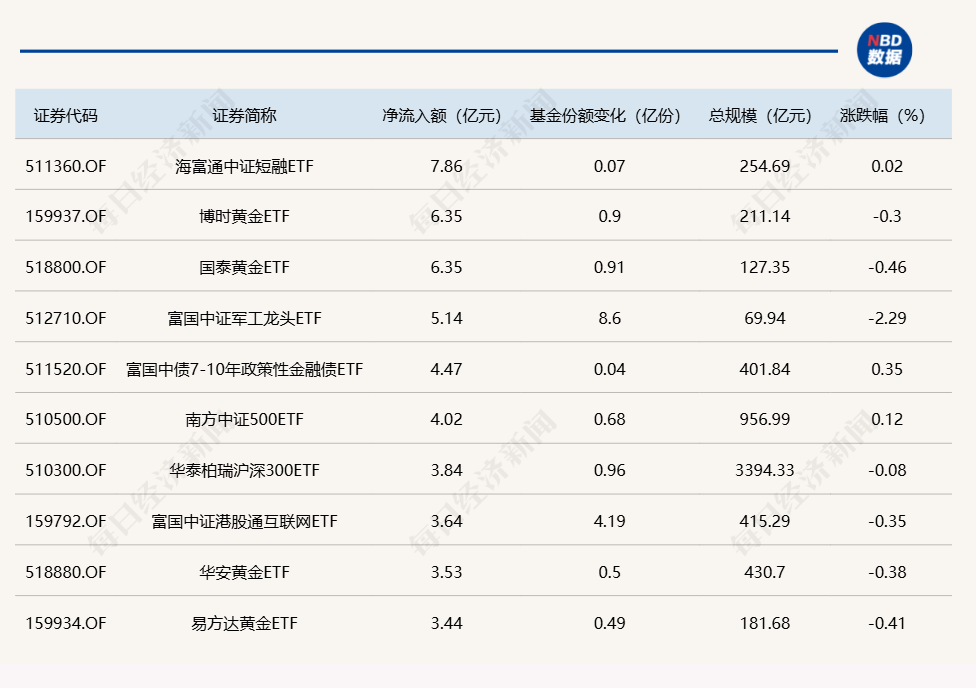Click 华泰柏瑞沪深300ETF fund name

pos(244,470)
